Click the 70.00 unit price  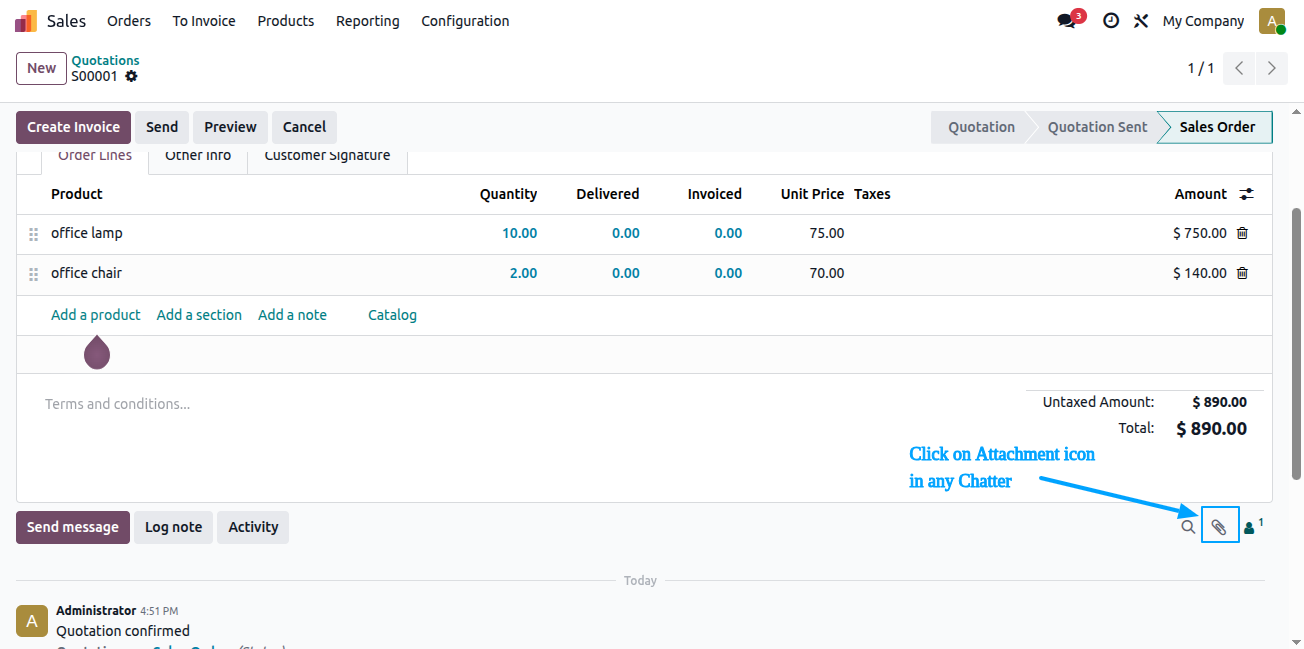pyautogui.click(x=826, y=273)
